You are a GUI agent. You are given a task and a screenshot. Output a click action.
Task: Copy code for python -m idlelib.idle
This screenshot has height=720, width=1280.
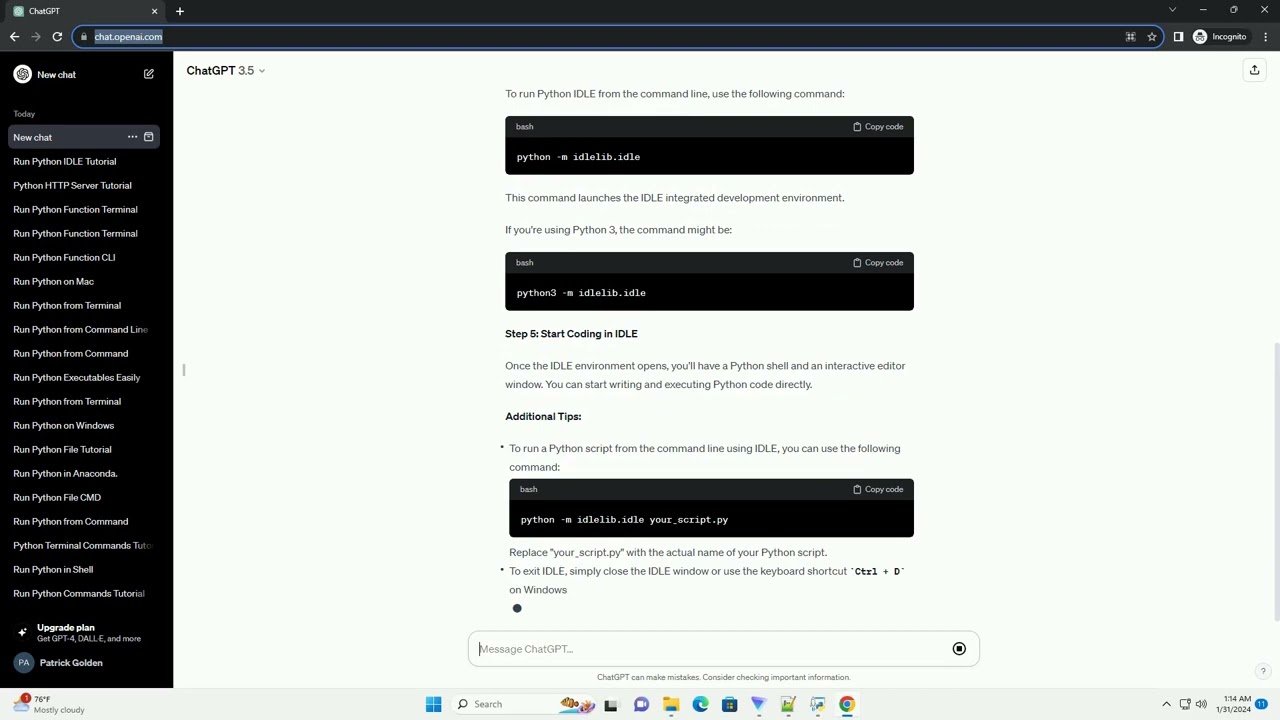point(878,127)
